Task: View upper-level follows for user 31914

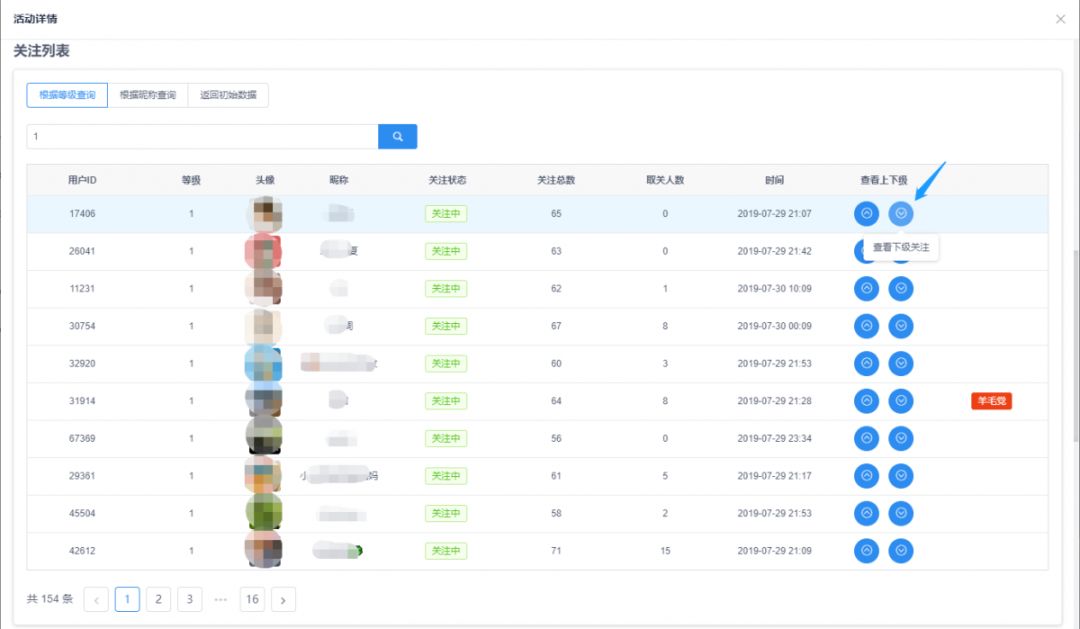Action: tap(866, 401)
